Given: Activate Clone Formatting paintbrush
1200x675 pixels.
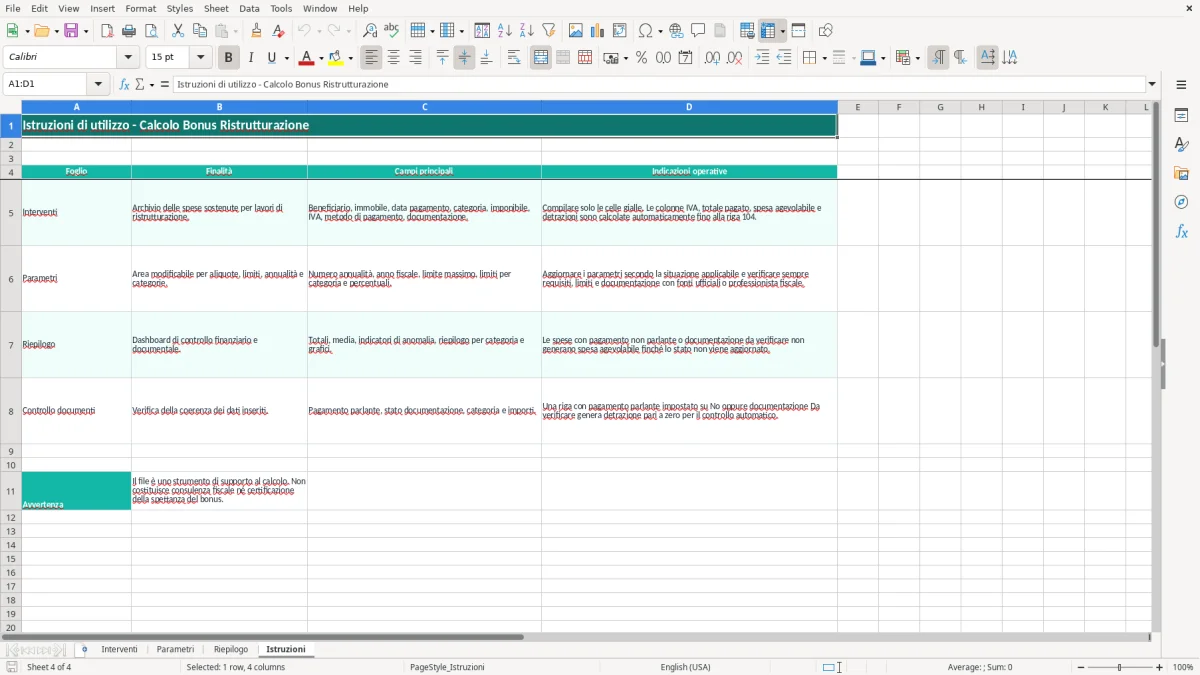Looking at the screenshot, I should (257, 31).
